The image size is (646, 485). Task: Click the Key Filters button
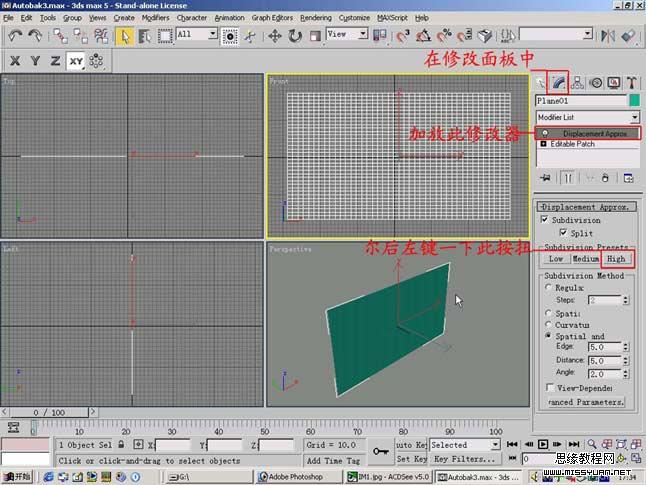point(464,459)
